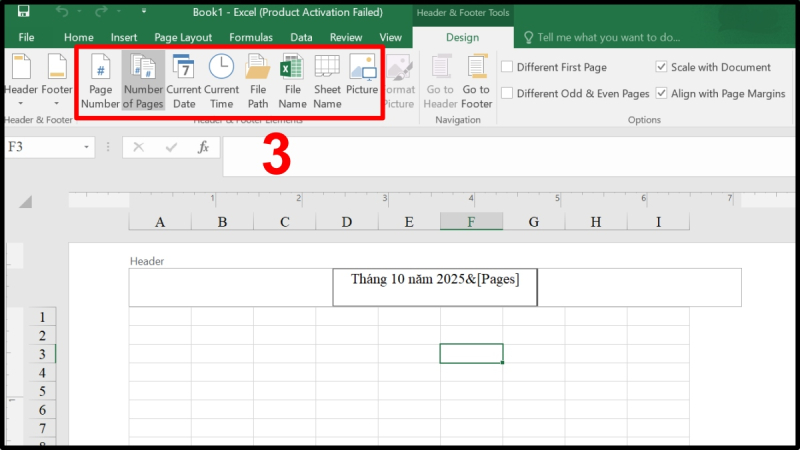This screenshot has width=800, height=450.
Task: Select column A header
Action: (x=160, y=222)
